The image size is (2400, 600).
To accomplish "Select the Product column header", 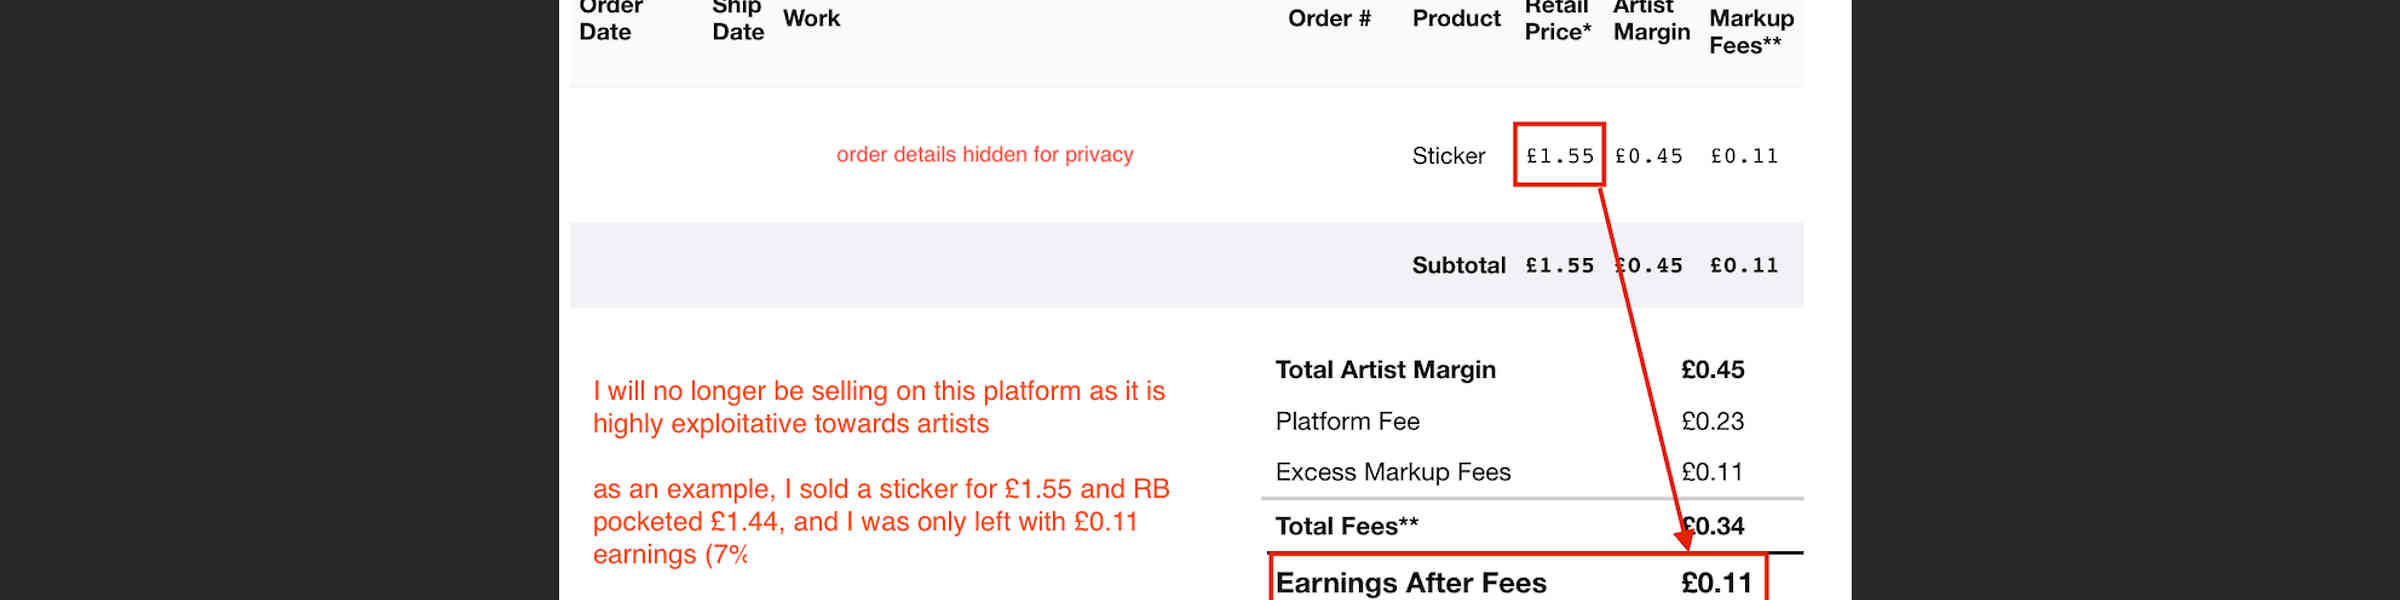I will tap(1456, 18).
